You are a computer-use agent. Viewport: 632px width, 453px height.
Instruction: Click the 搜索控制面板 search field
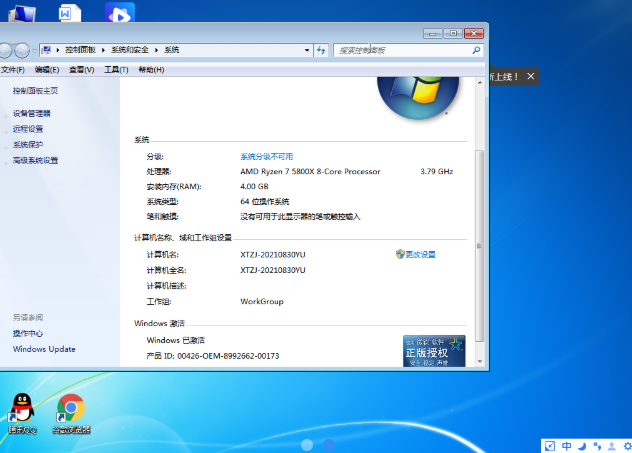click(x=400, y=49)
